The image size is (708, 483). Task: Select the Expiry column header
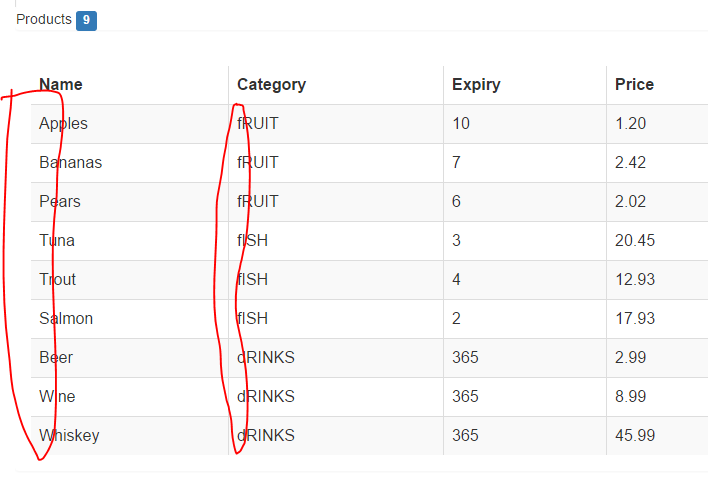pyautogui.click(x=476, y=85)
